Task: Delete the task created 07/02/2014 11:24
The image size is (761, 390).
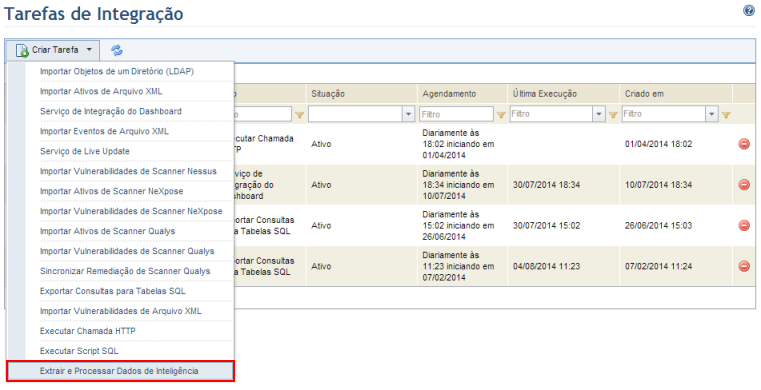Action: click(x=744, y=266)
